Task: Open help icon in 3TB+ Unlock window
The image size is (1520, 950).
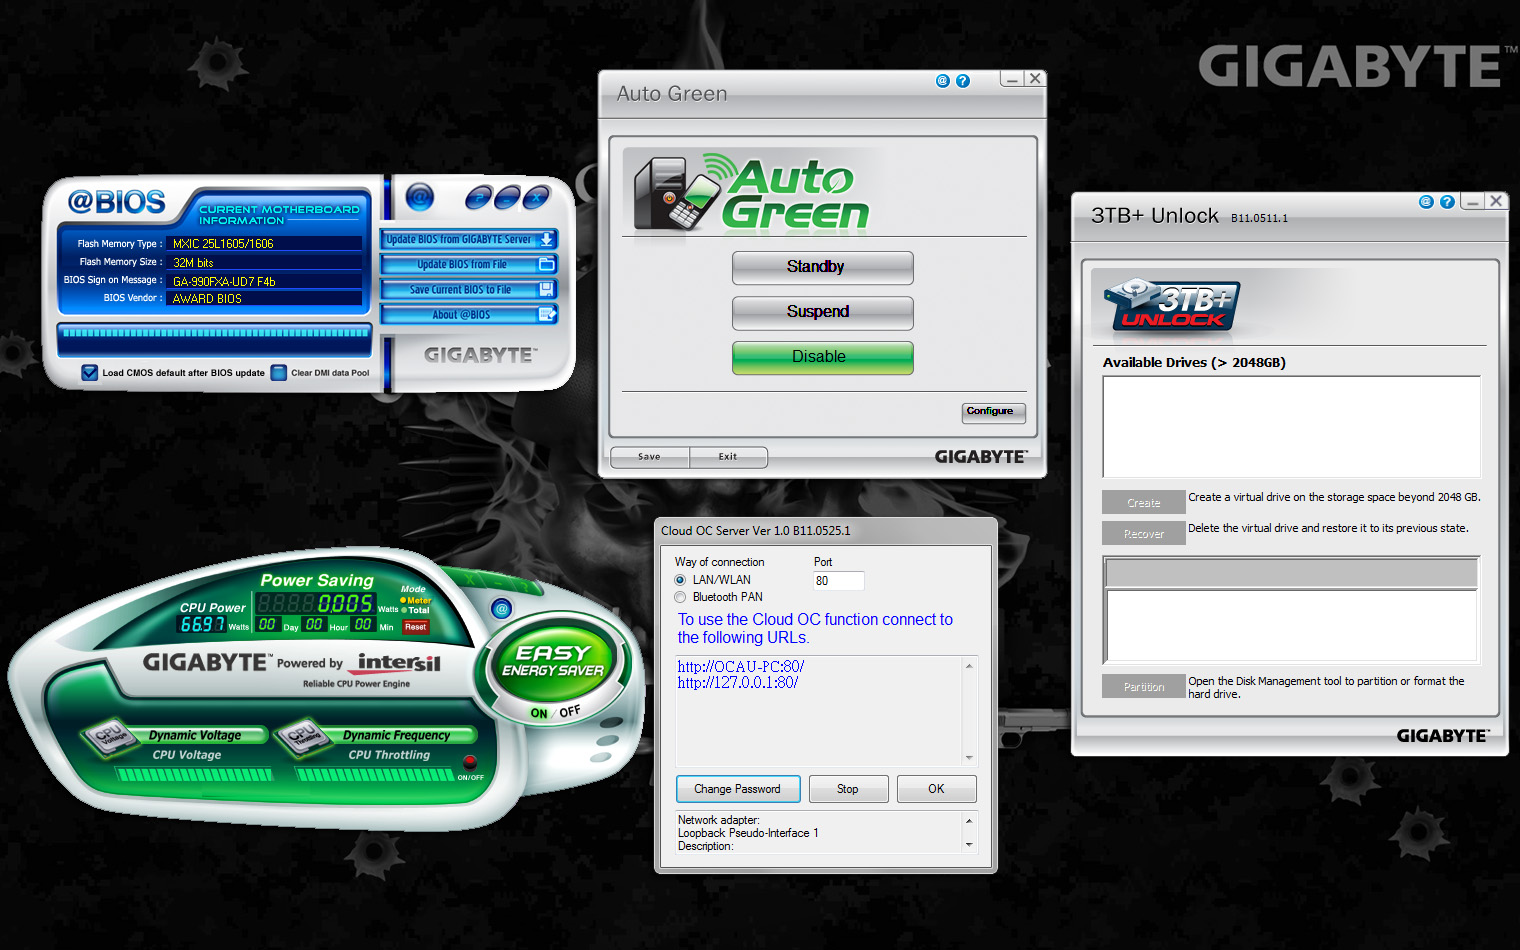Action: tap(1447, 202)
